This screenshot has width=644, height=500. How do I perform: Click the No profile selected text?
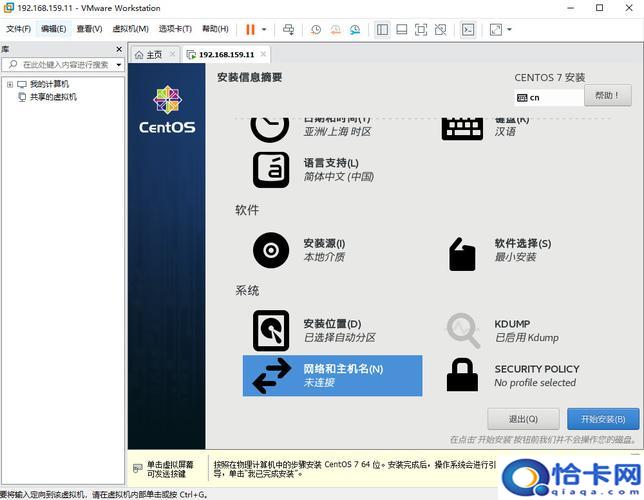coord(535,383)
